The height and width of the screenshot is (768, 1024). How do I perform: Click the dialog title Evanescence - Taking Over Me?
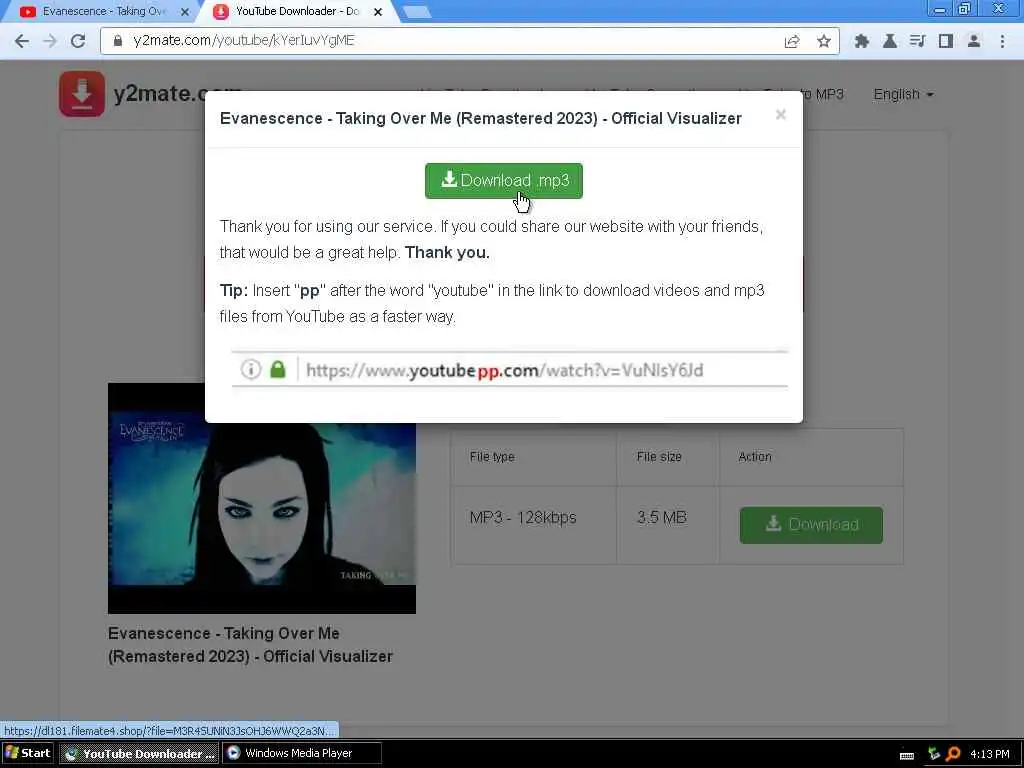[x=481, y=118]
